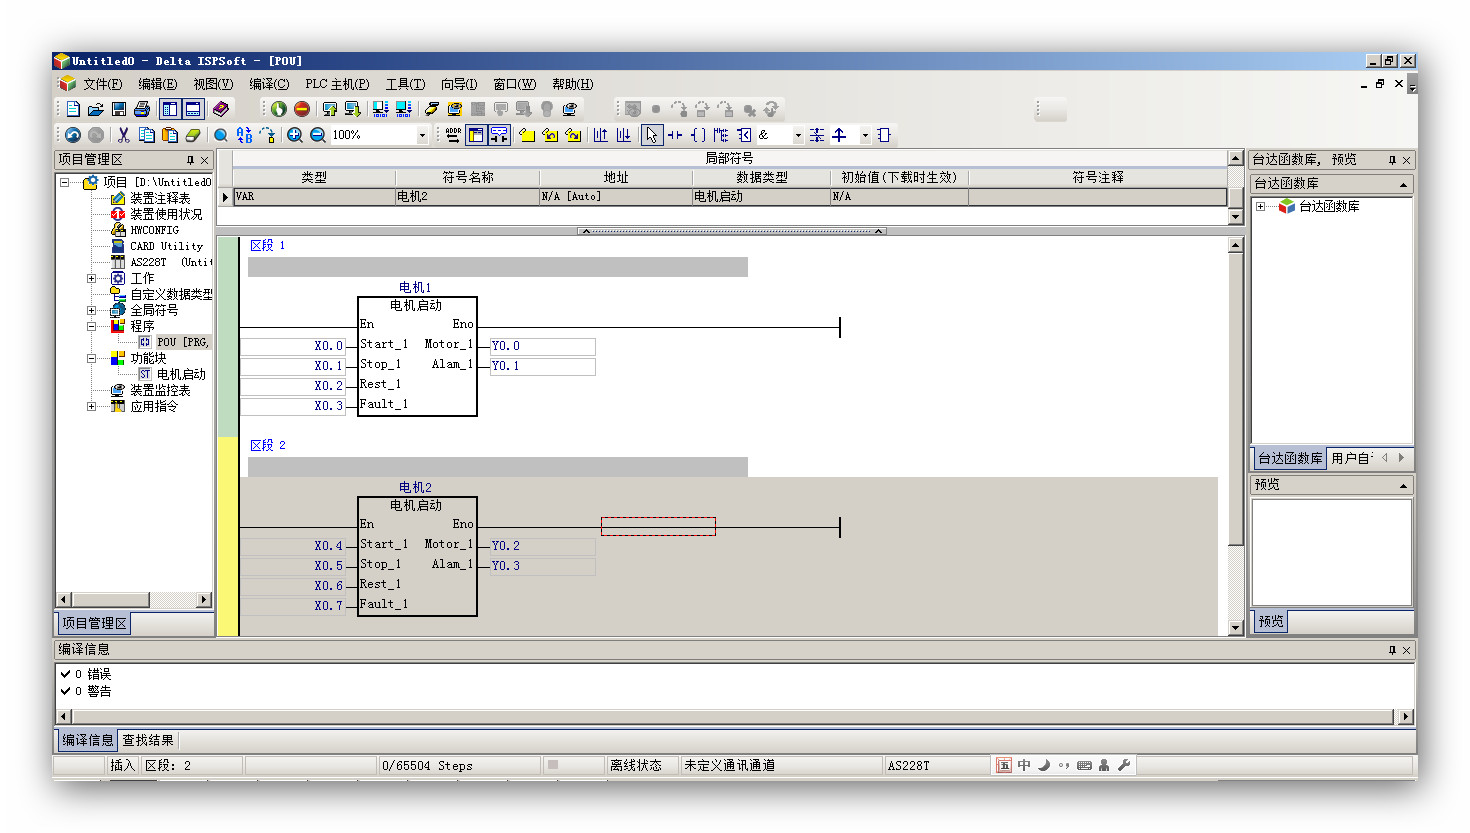Open the 电机启动 function block item
This screenshot has width=1470, height=833.
(180, 374)
